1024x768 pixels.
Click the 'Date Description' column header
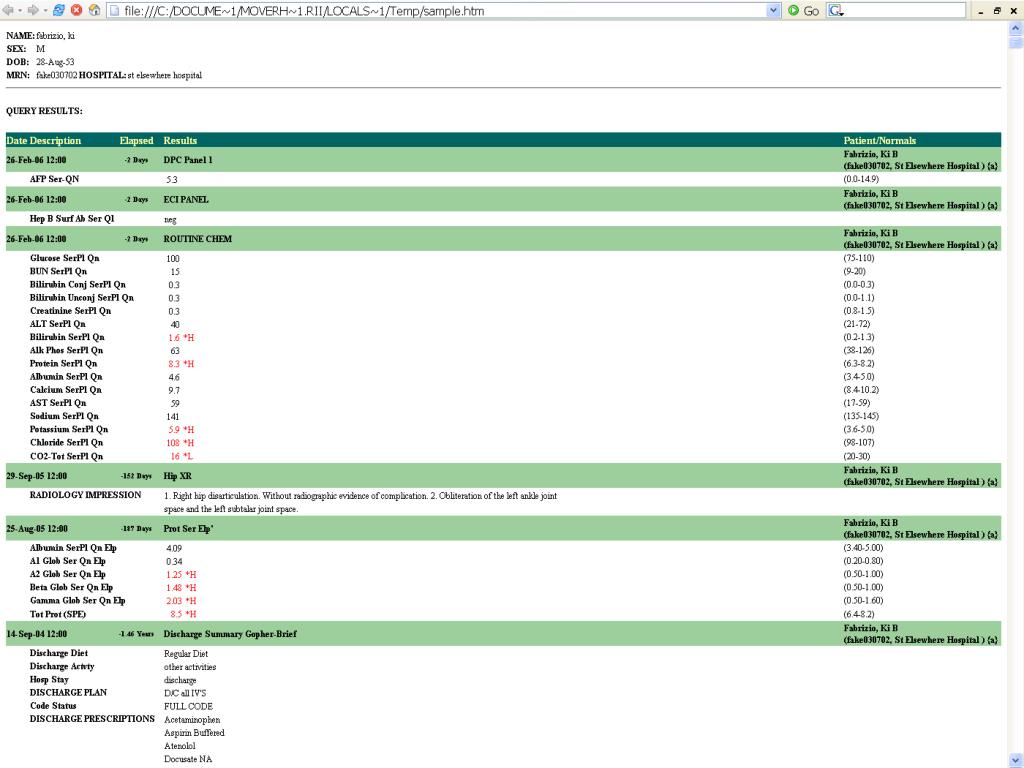click(44, 140)
